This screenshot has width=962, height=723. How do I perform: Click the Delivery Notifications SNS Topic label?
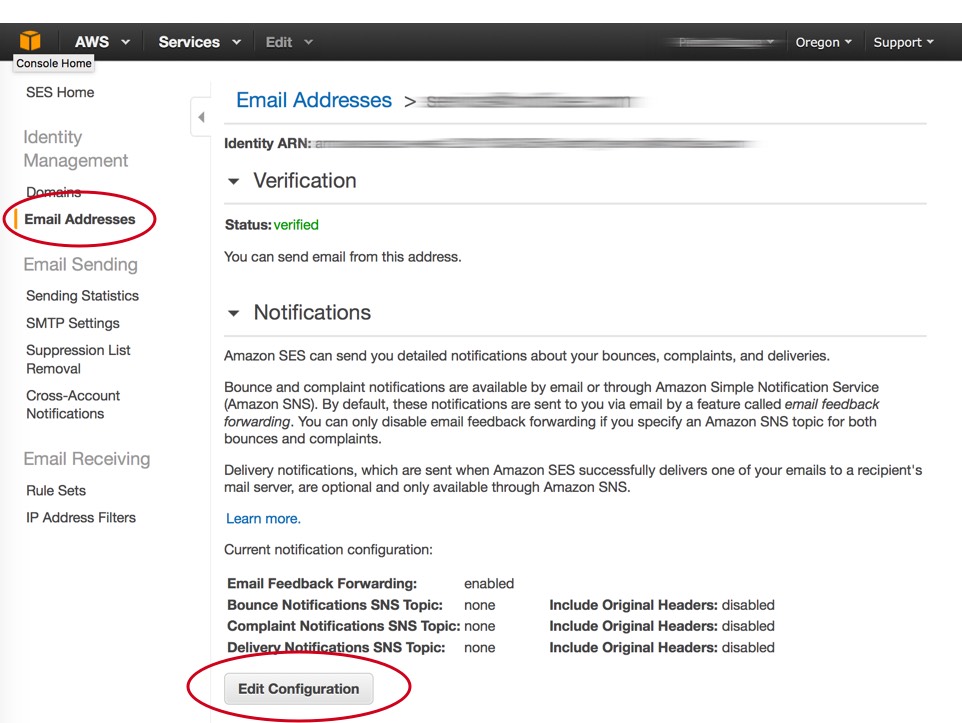coord(336,648)
